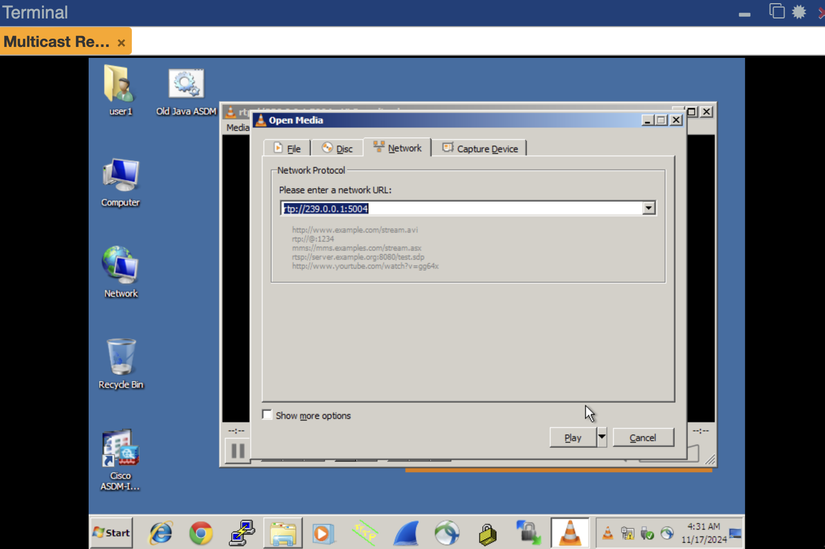Open the Windows Start menu
Screen dimensions: 825x549
tap(112, 533)
